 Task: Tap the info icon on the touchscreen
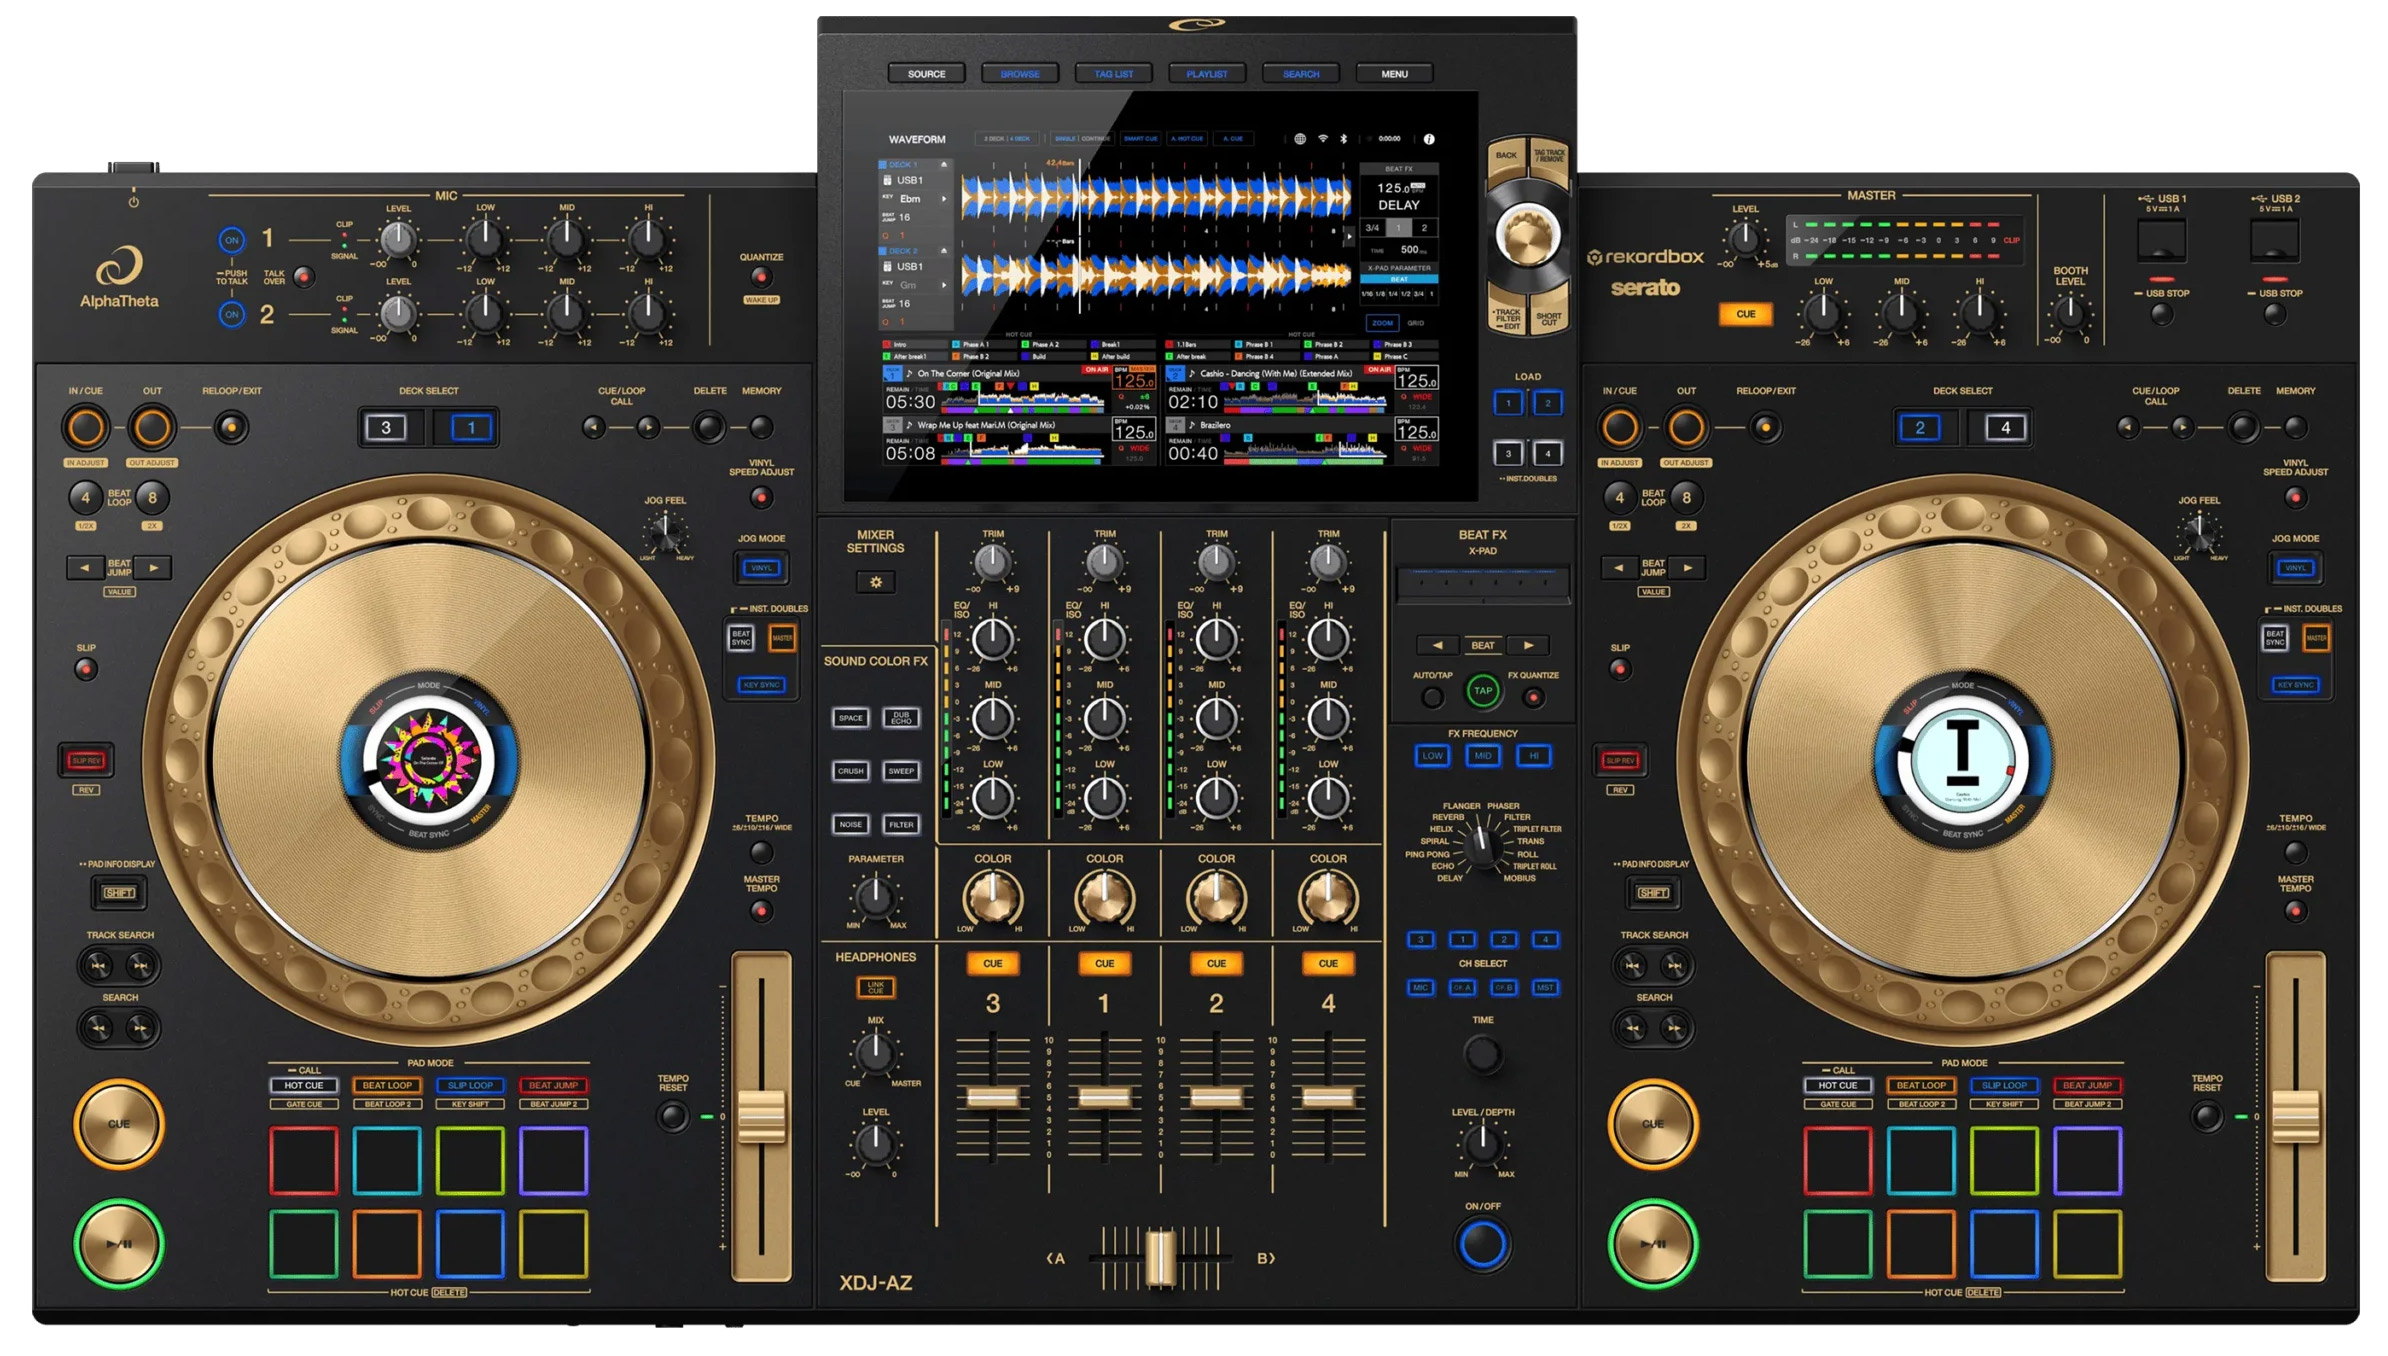(x=1429, y=139)
